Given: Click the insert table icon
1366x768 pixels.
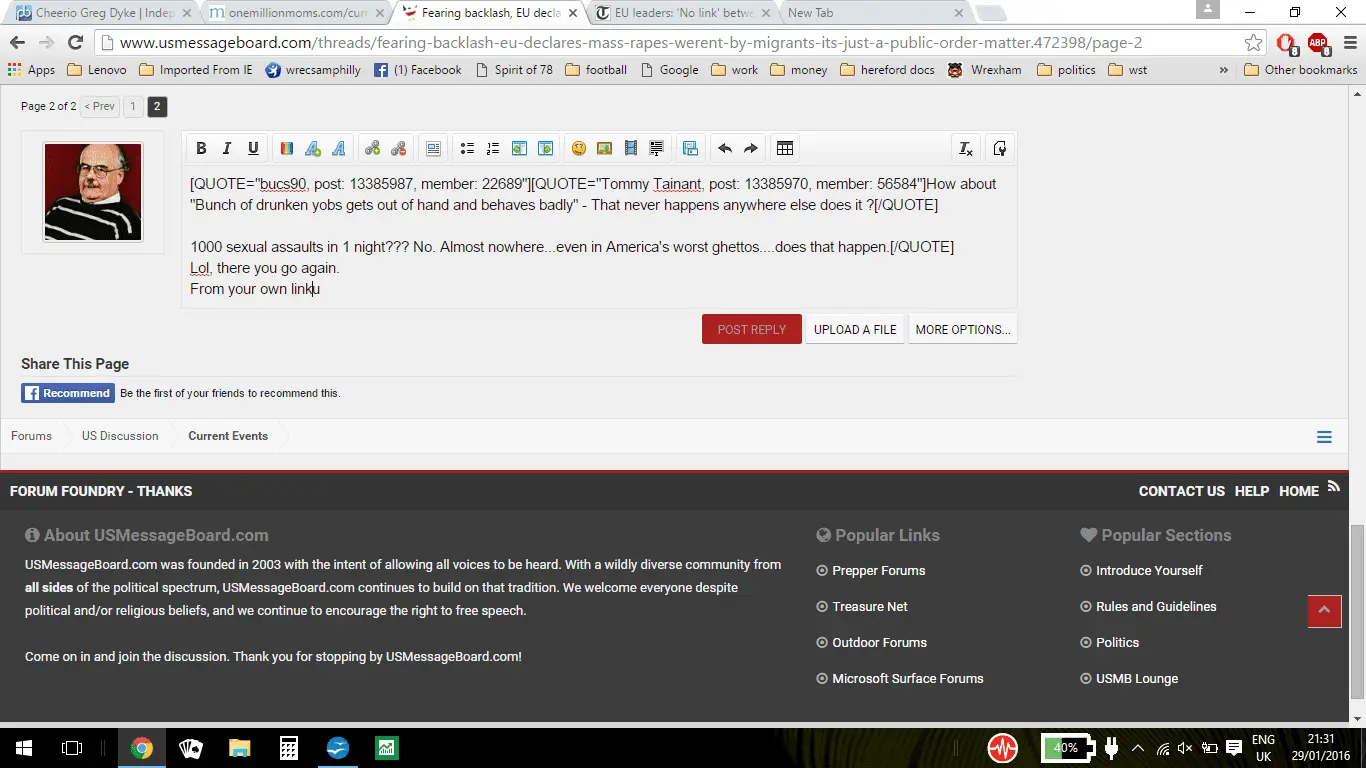Looking at the screenshot, I should pos(785,148).
